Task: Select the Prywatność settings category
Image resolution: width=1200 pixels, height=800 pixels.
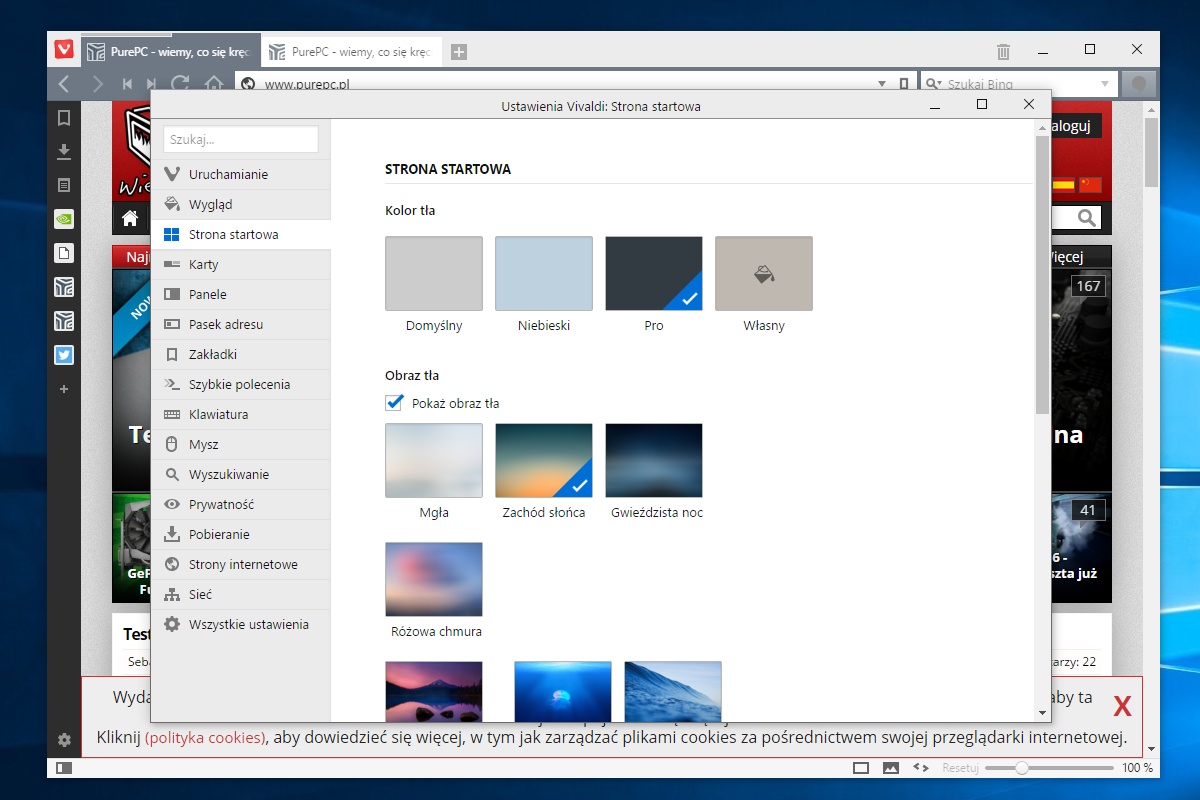Action: click(221, 504)
